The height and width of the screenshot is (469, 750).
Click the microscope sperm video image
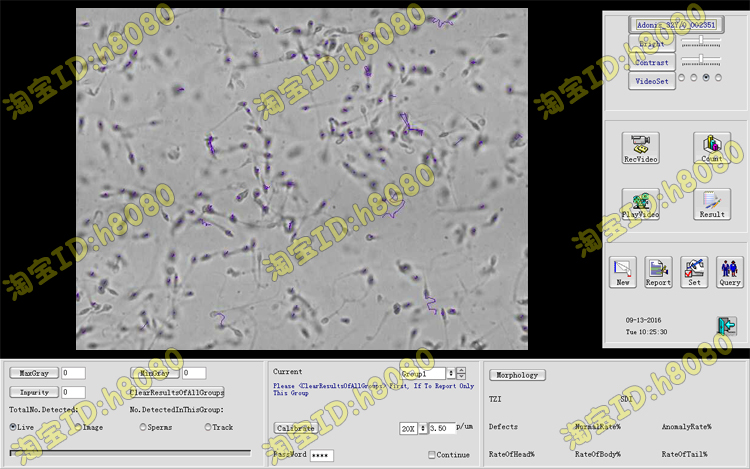tap(302, 179)
